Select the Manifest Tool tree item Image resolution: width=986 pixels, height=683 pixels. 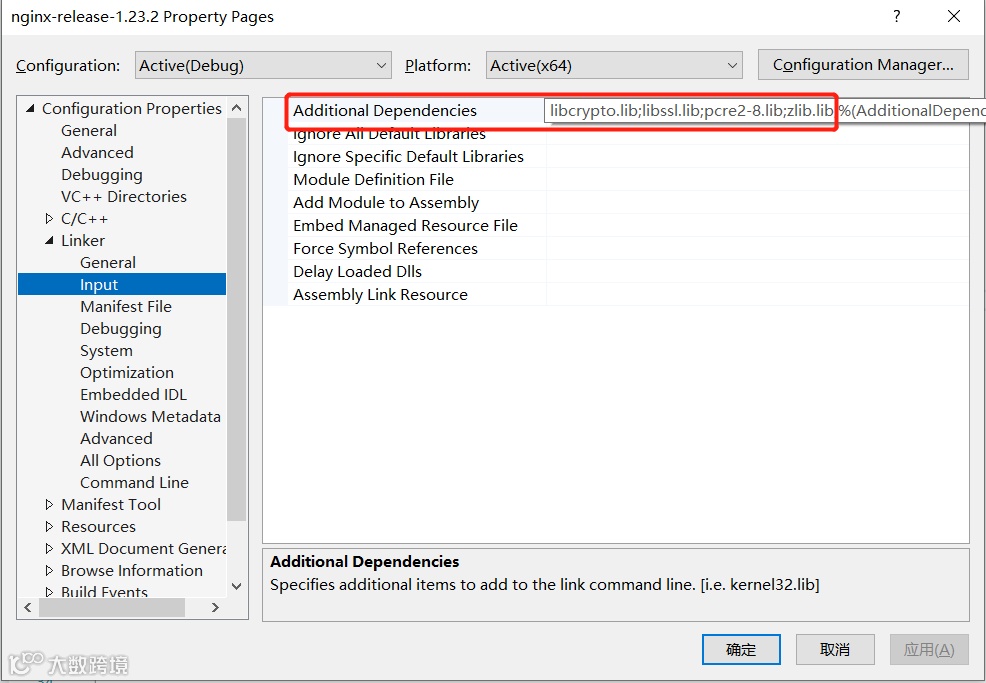tap(111, 504)
